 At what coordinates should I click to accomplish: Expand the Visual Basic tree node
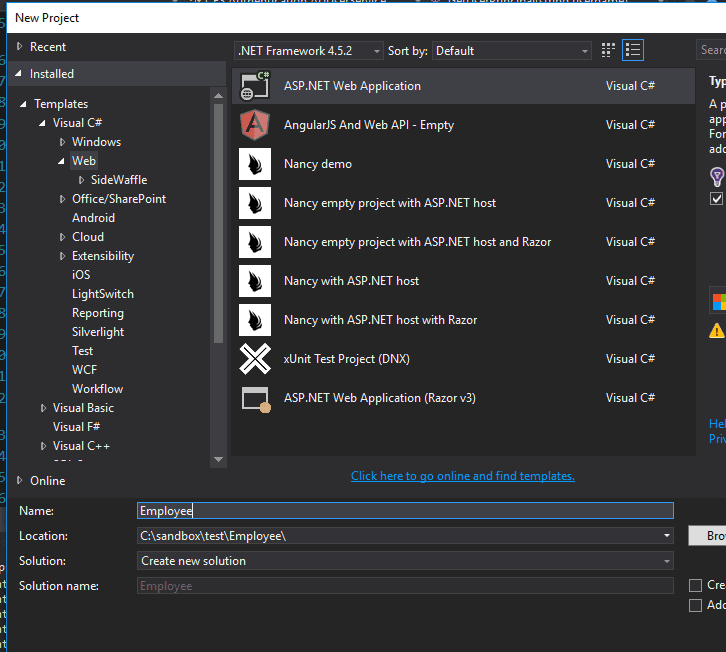click(43, 408)
